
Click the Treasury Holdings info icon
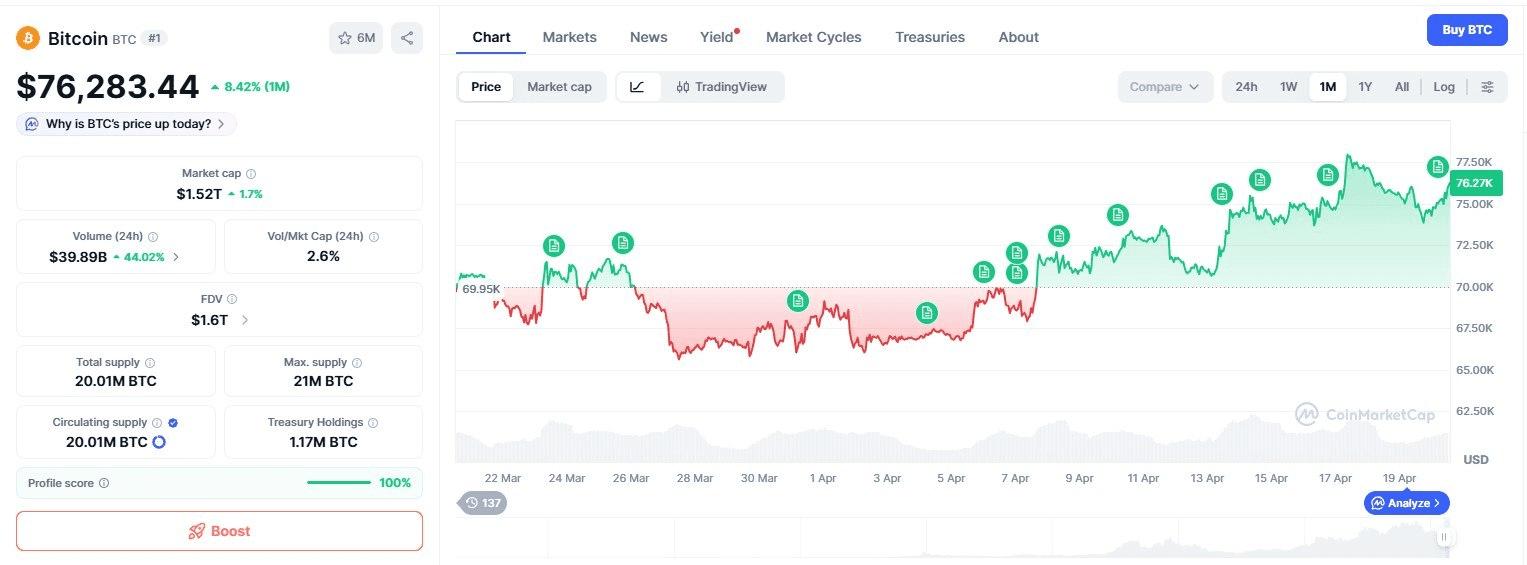[373, 423]
